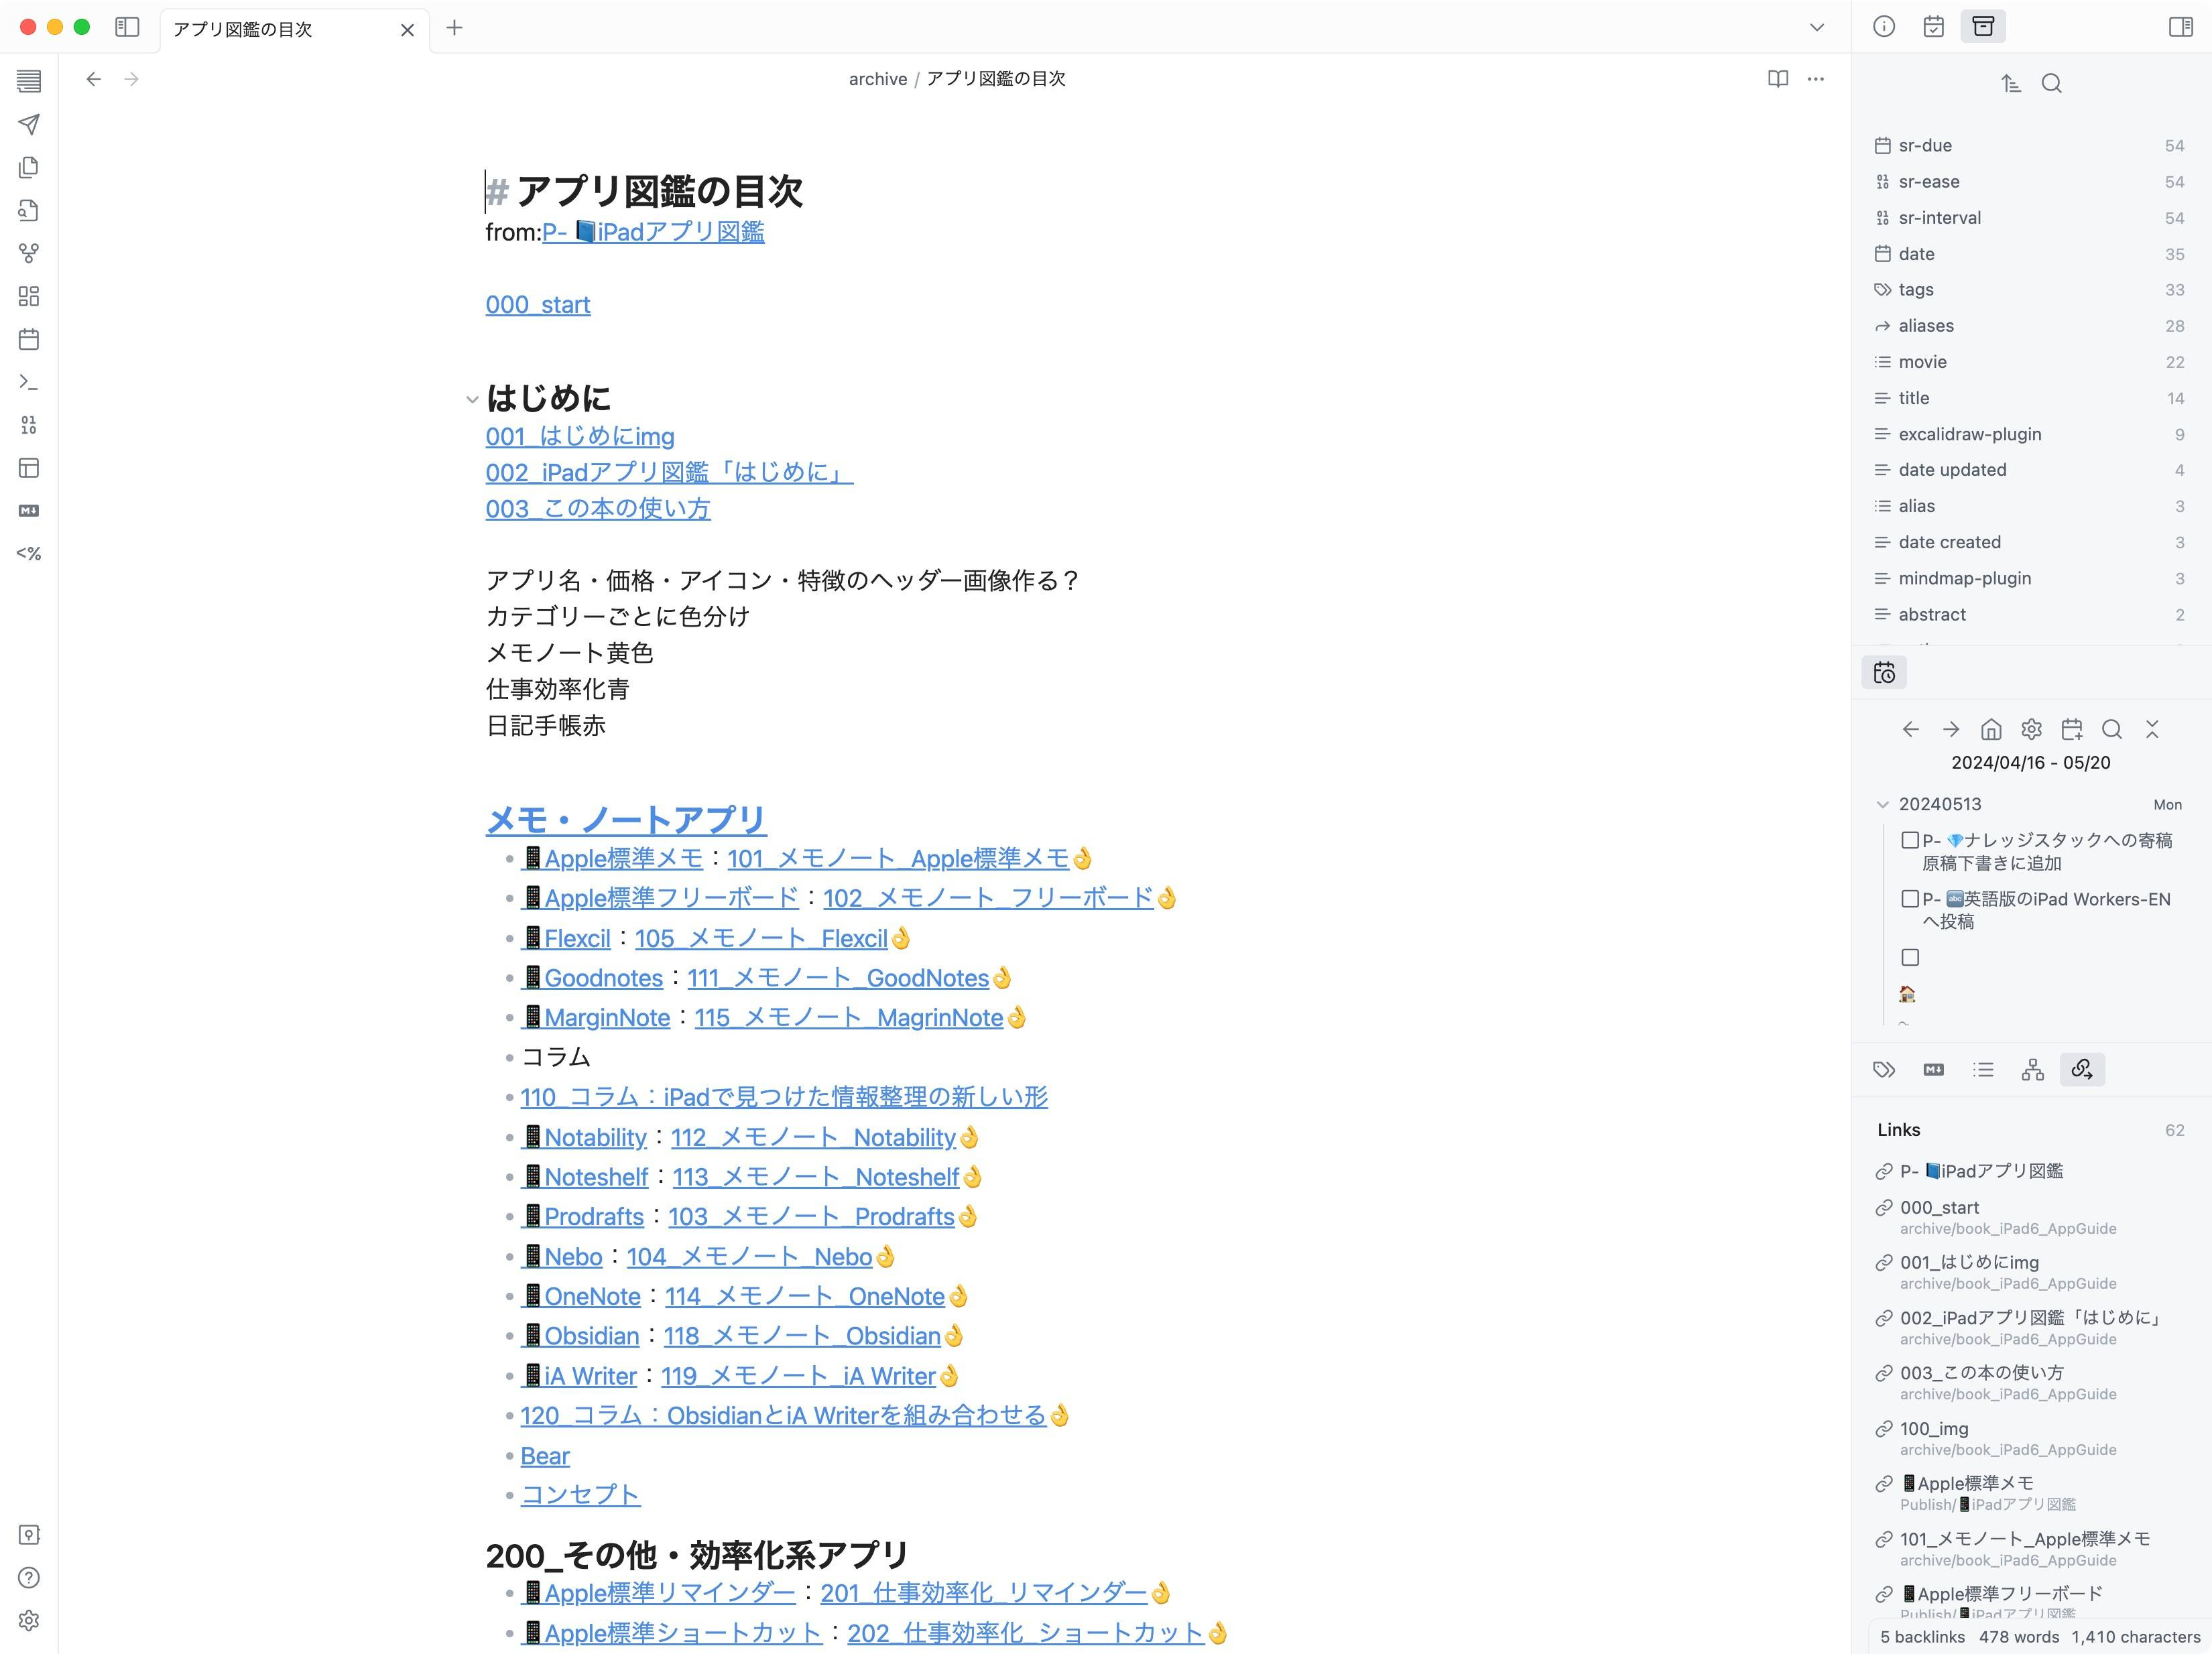Open the calendar icon in left ribbon
The height and width of the screenshot is (1654, 2212).
[29, 339]
